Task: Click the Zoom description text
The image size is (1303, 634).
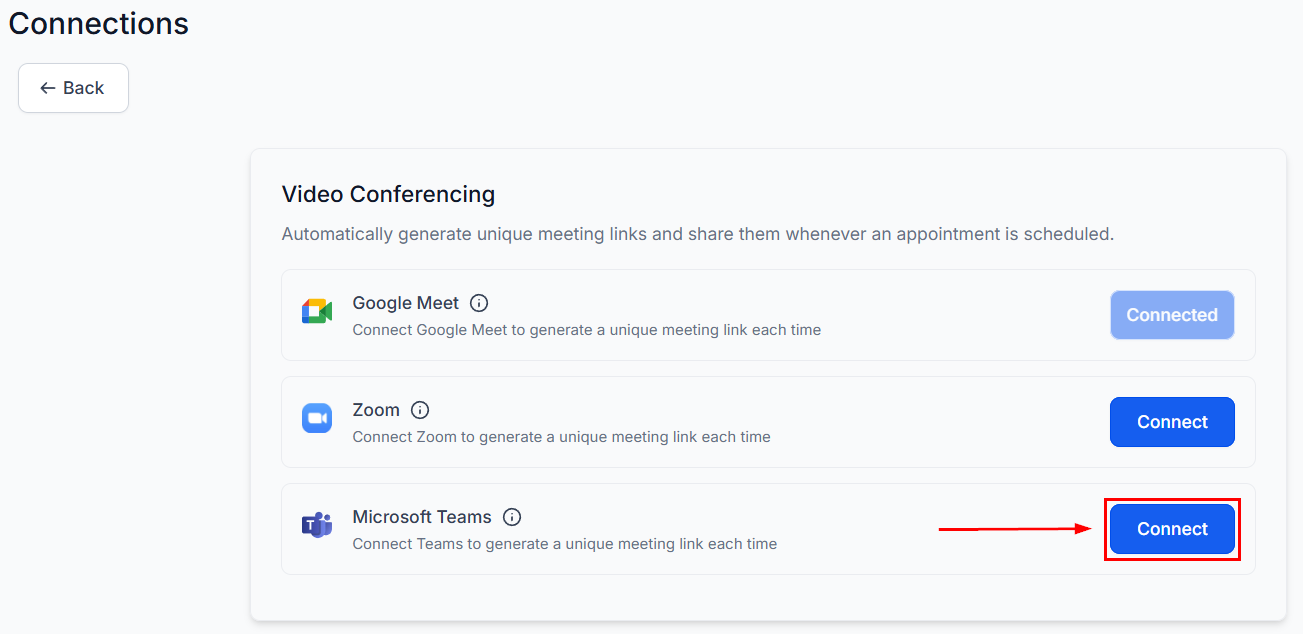Action: [x=561, y=437]
